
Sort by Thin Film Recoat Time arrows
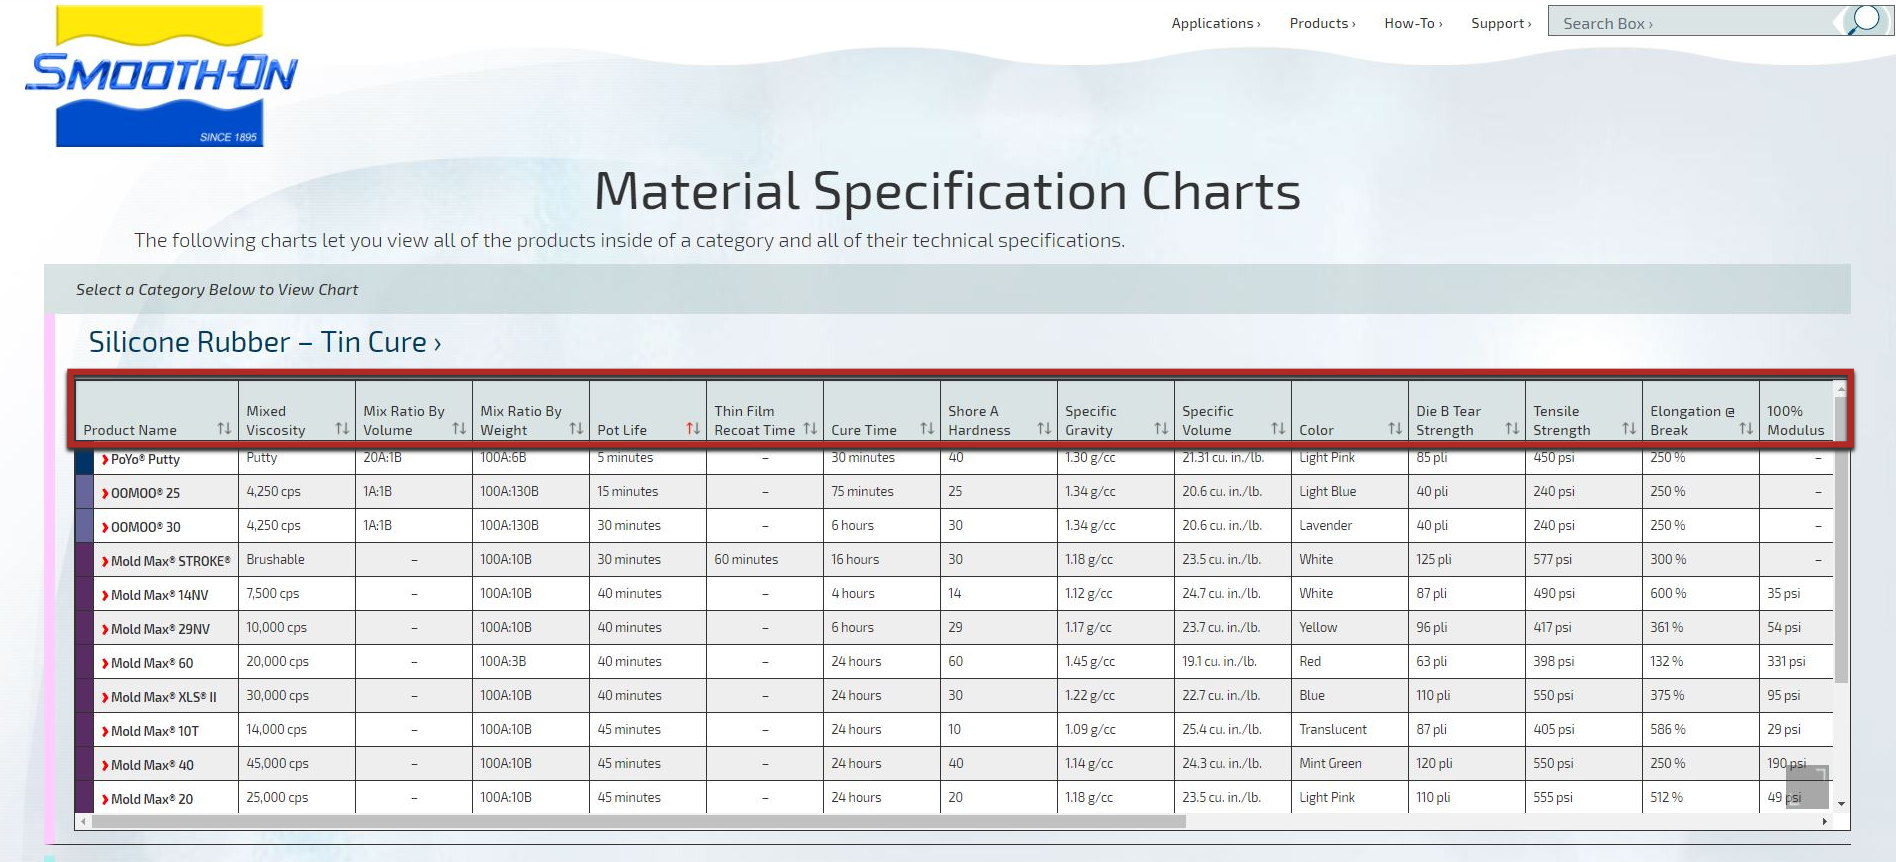[810, 428]
